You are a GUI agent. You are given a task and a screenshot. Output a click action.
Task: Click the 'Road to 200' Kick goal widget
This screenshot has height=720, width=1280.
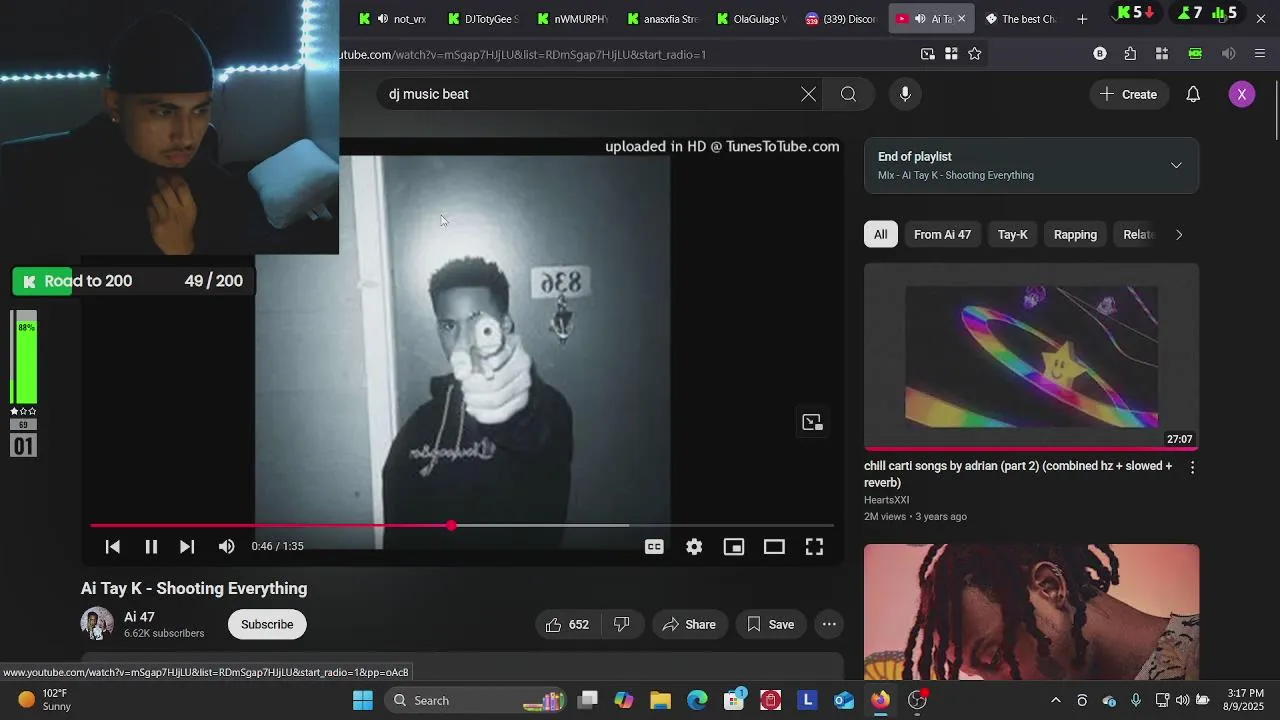(132, 281)
